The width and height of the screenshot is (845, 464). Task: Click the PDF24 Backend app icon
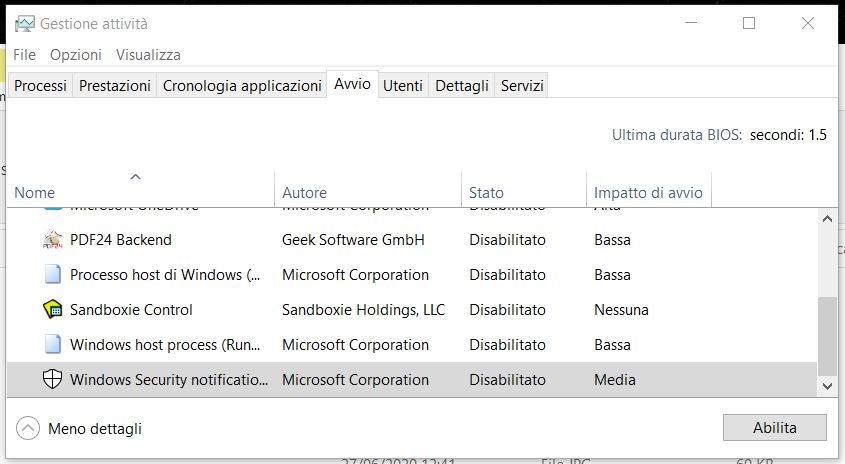[53, 240]
